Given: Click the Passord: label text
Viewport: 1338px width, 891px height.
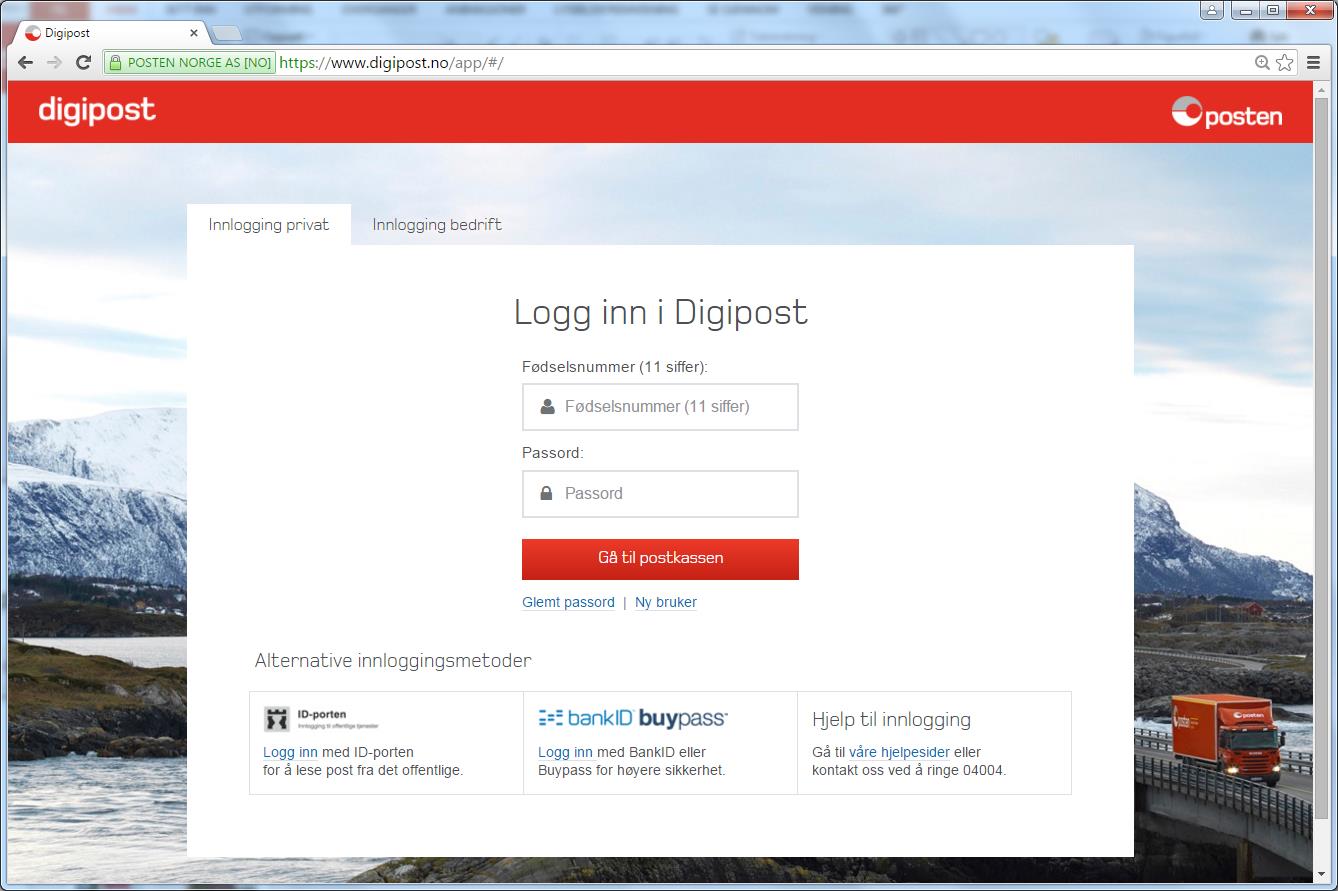Looking at the screenshot, I should click(x=553, y=453).
